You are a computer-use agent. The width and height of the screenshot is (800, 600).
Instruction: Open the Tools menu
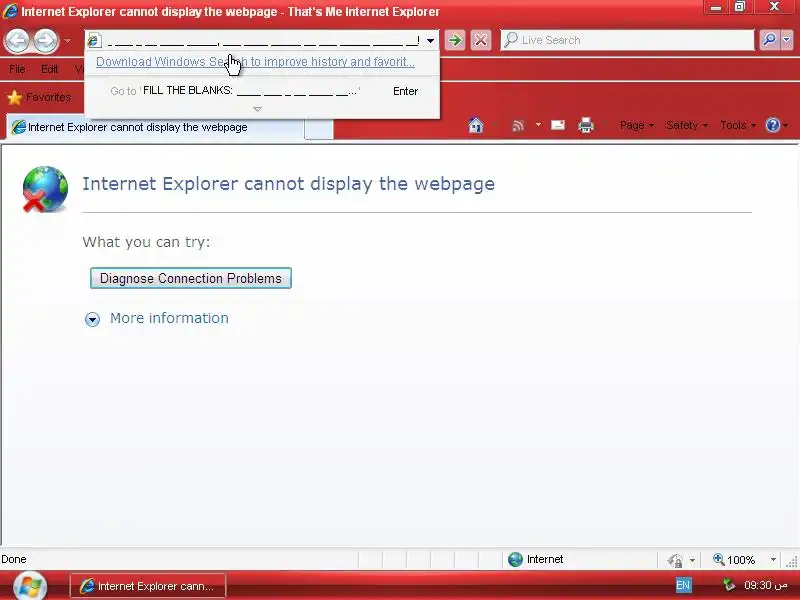point(738,125)
